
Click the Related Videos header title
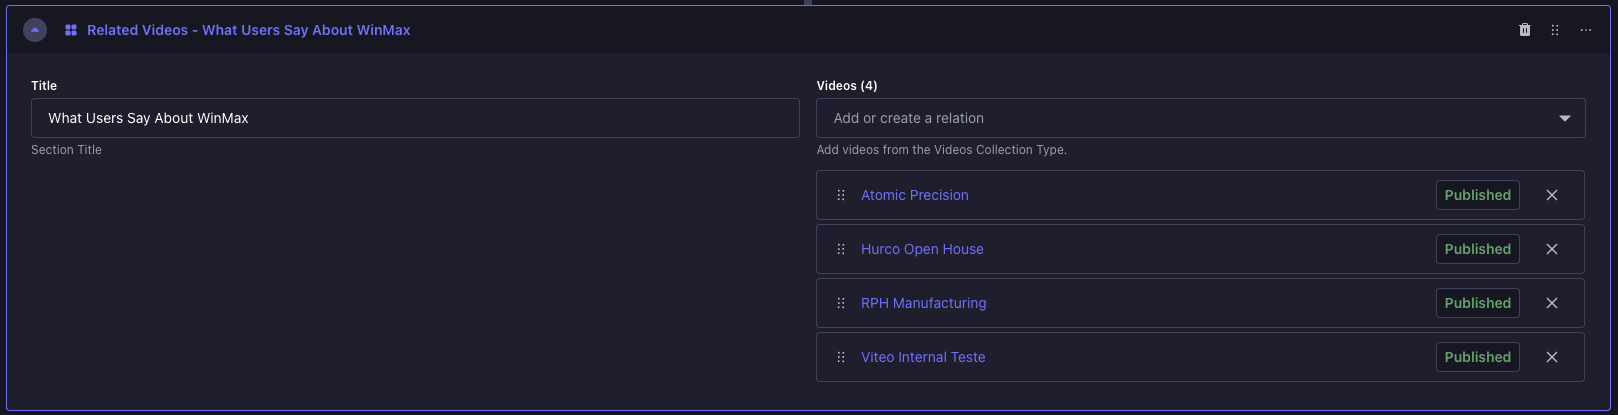pyautogui.click(x=249, y=30)
